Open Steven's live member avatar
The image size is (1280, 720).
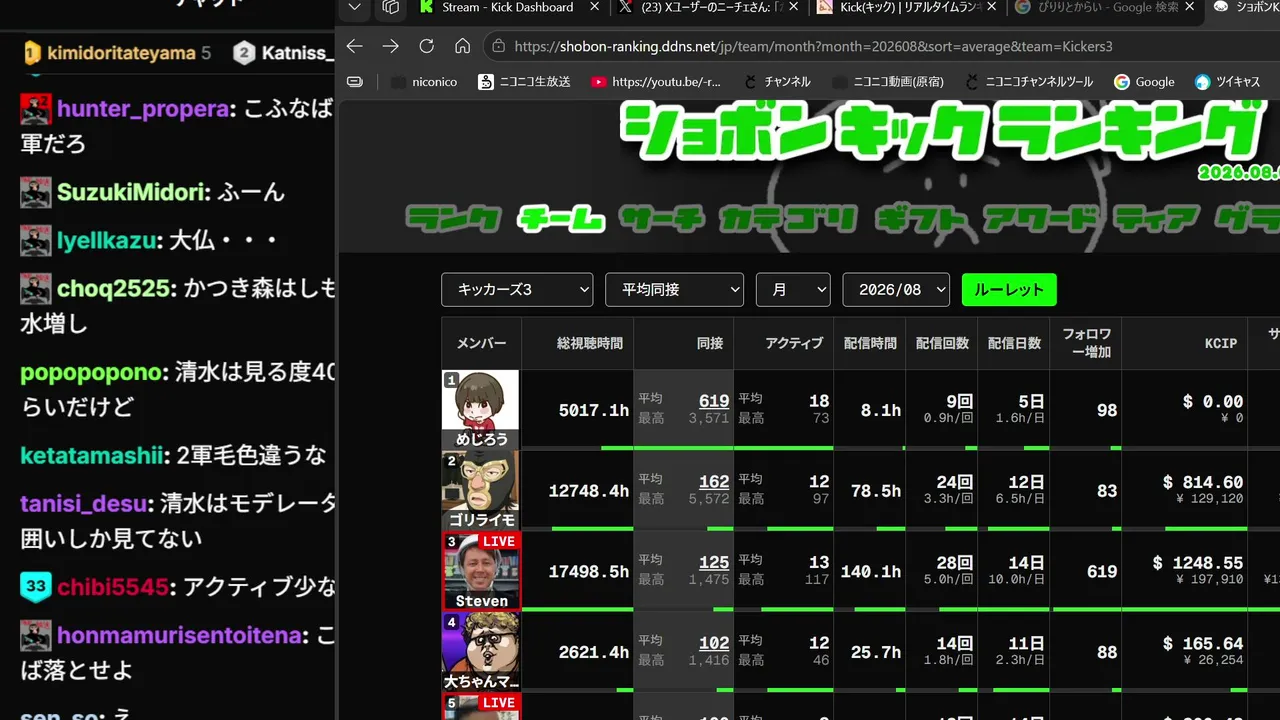(481, 571)
